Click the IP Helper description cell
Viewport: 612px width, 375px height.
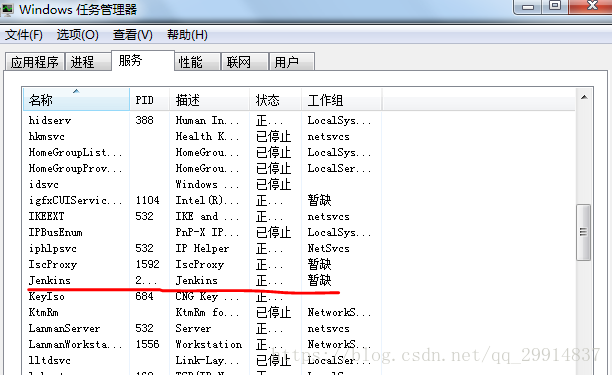[202, 248]
